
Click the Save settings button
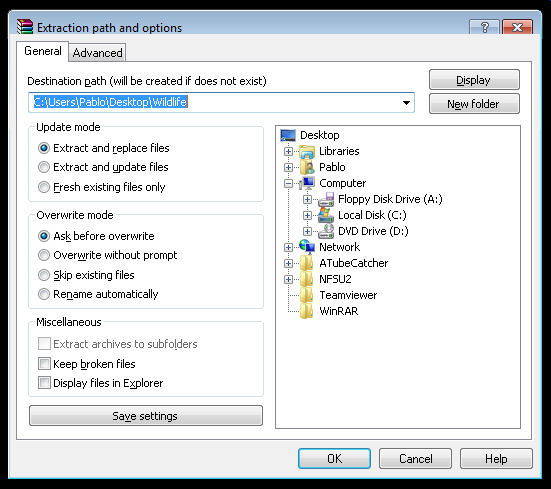145,416
